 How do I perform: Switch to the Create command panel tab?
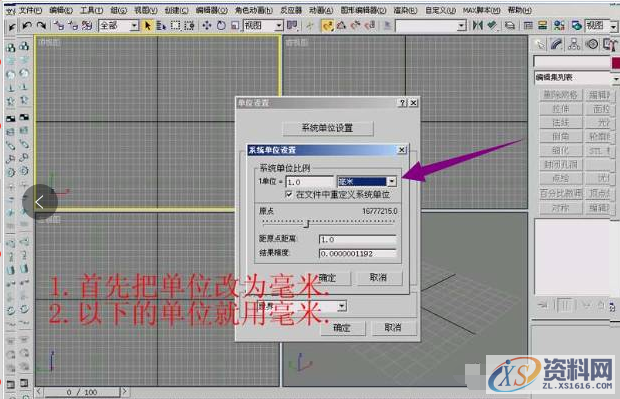[539, 44]
